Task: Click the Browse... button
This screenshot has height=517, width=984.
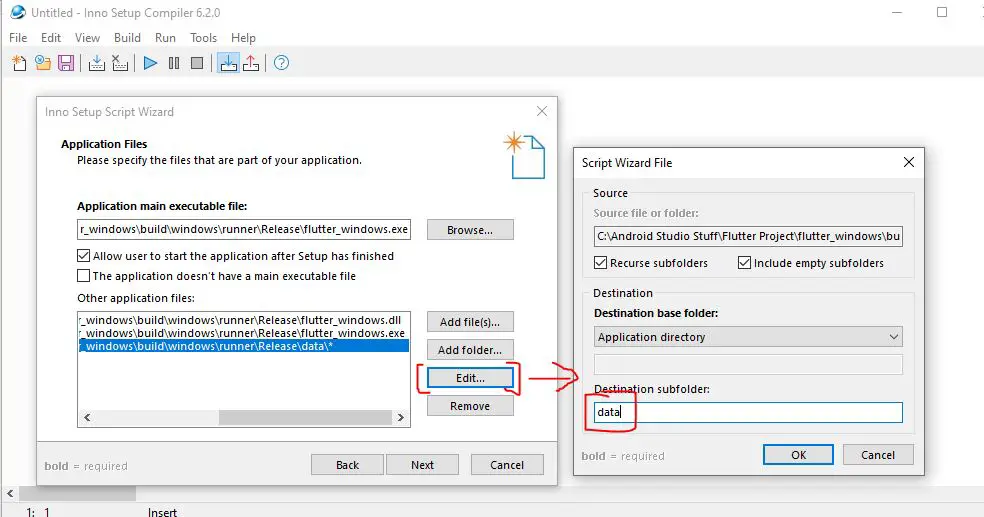Action: (470, 230)
